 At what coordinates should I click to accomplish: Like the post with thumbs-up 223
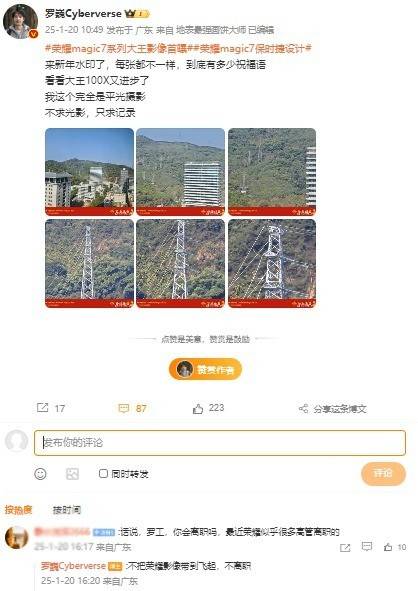tap(198, 408)
